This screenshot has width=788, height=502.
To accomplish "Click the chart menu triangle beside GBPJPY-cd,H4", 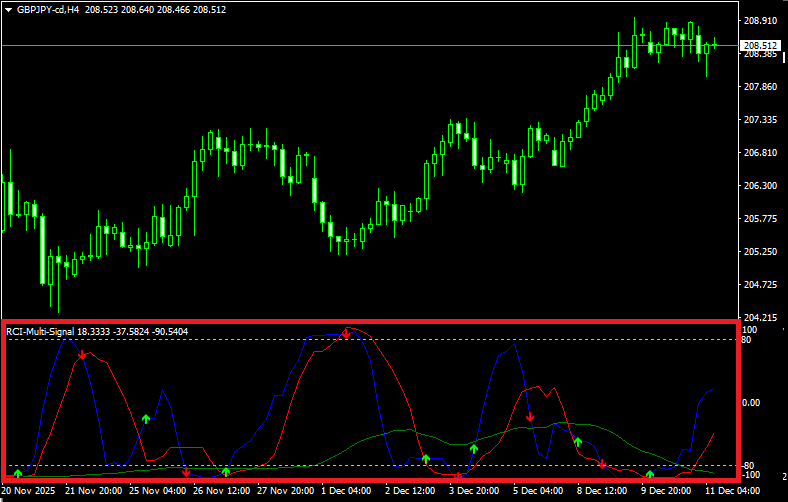I will click(8, 9).
